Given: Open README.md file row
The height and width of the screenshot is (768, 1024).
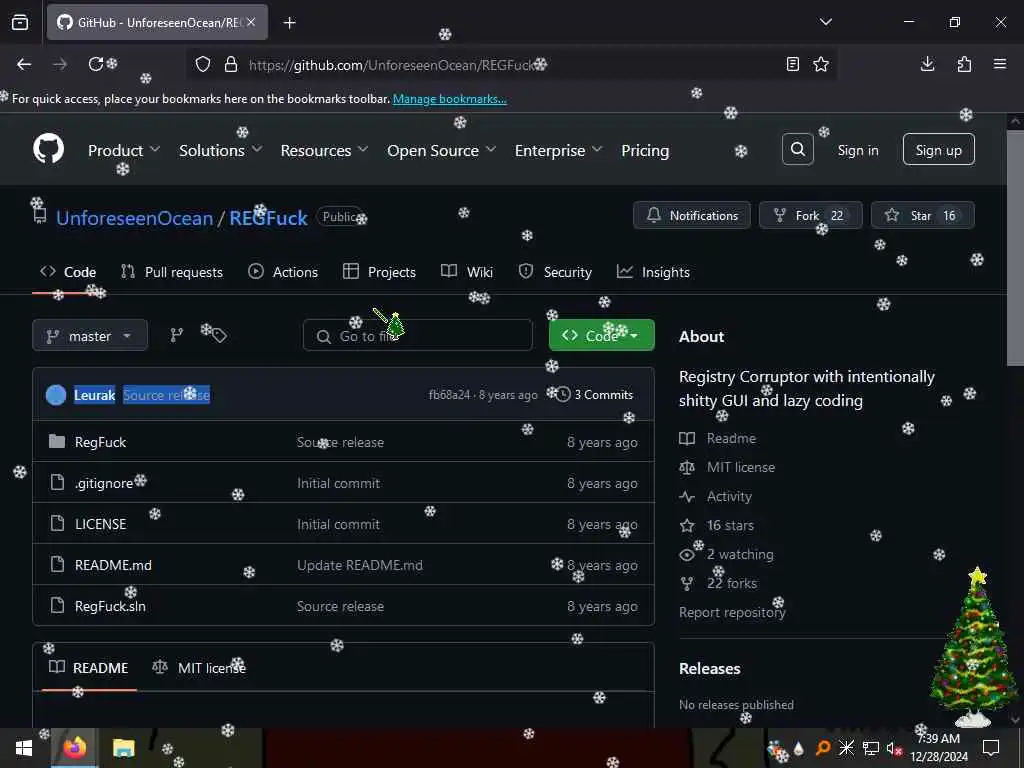Looking at the screenshot, I should coord(344,565).
